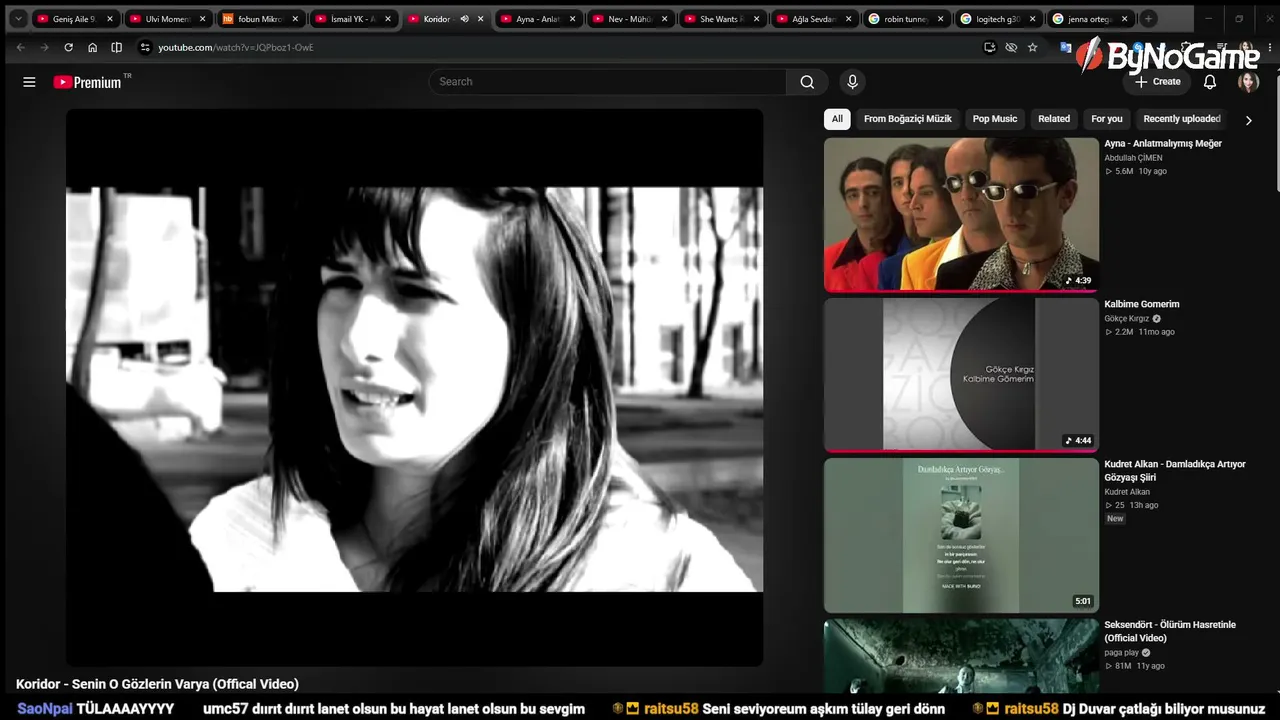
Task: Visit the Gökçe Kırgız channel
Action: click(1127, 319)
